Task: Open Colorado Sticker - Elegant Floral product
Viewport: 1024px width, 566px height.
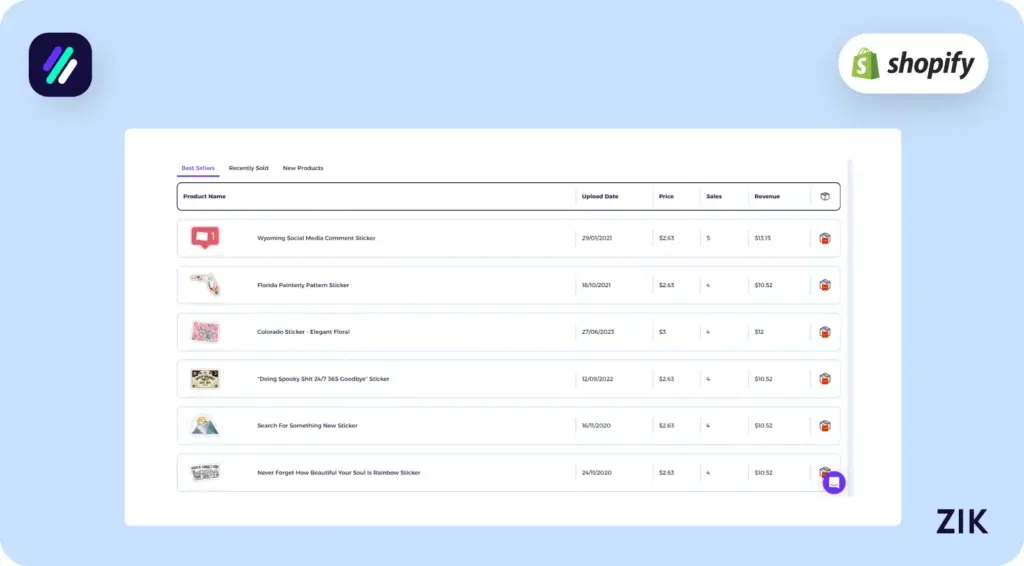Action: coord(303,332)
